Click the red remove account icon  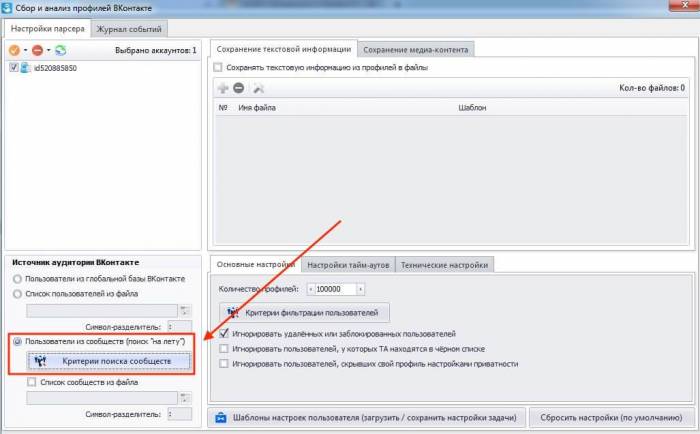coord(39,50)
